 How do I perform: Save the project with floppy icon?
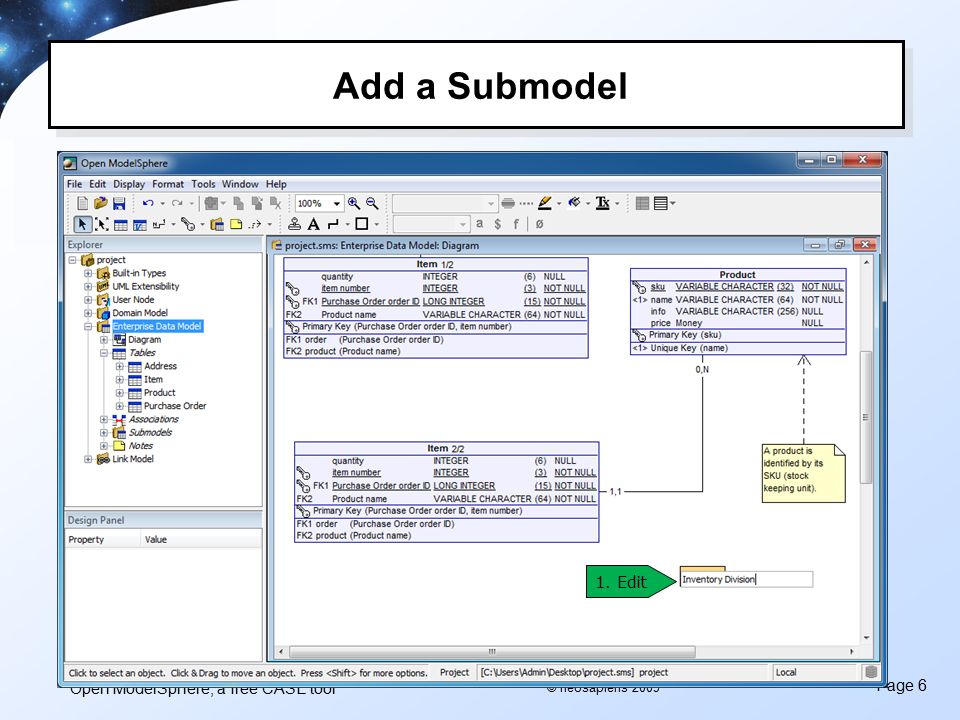pyautogui.click(x=119, y=203)
